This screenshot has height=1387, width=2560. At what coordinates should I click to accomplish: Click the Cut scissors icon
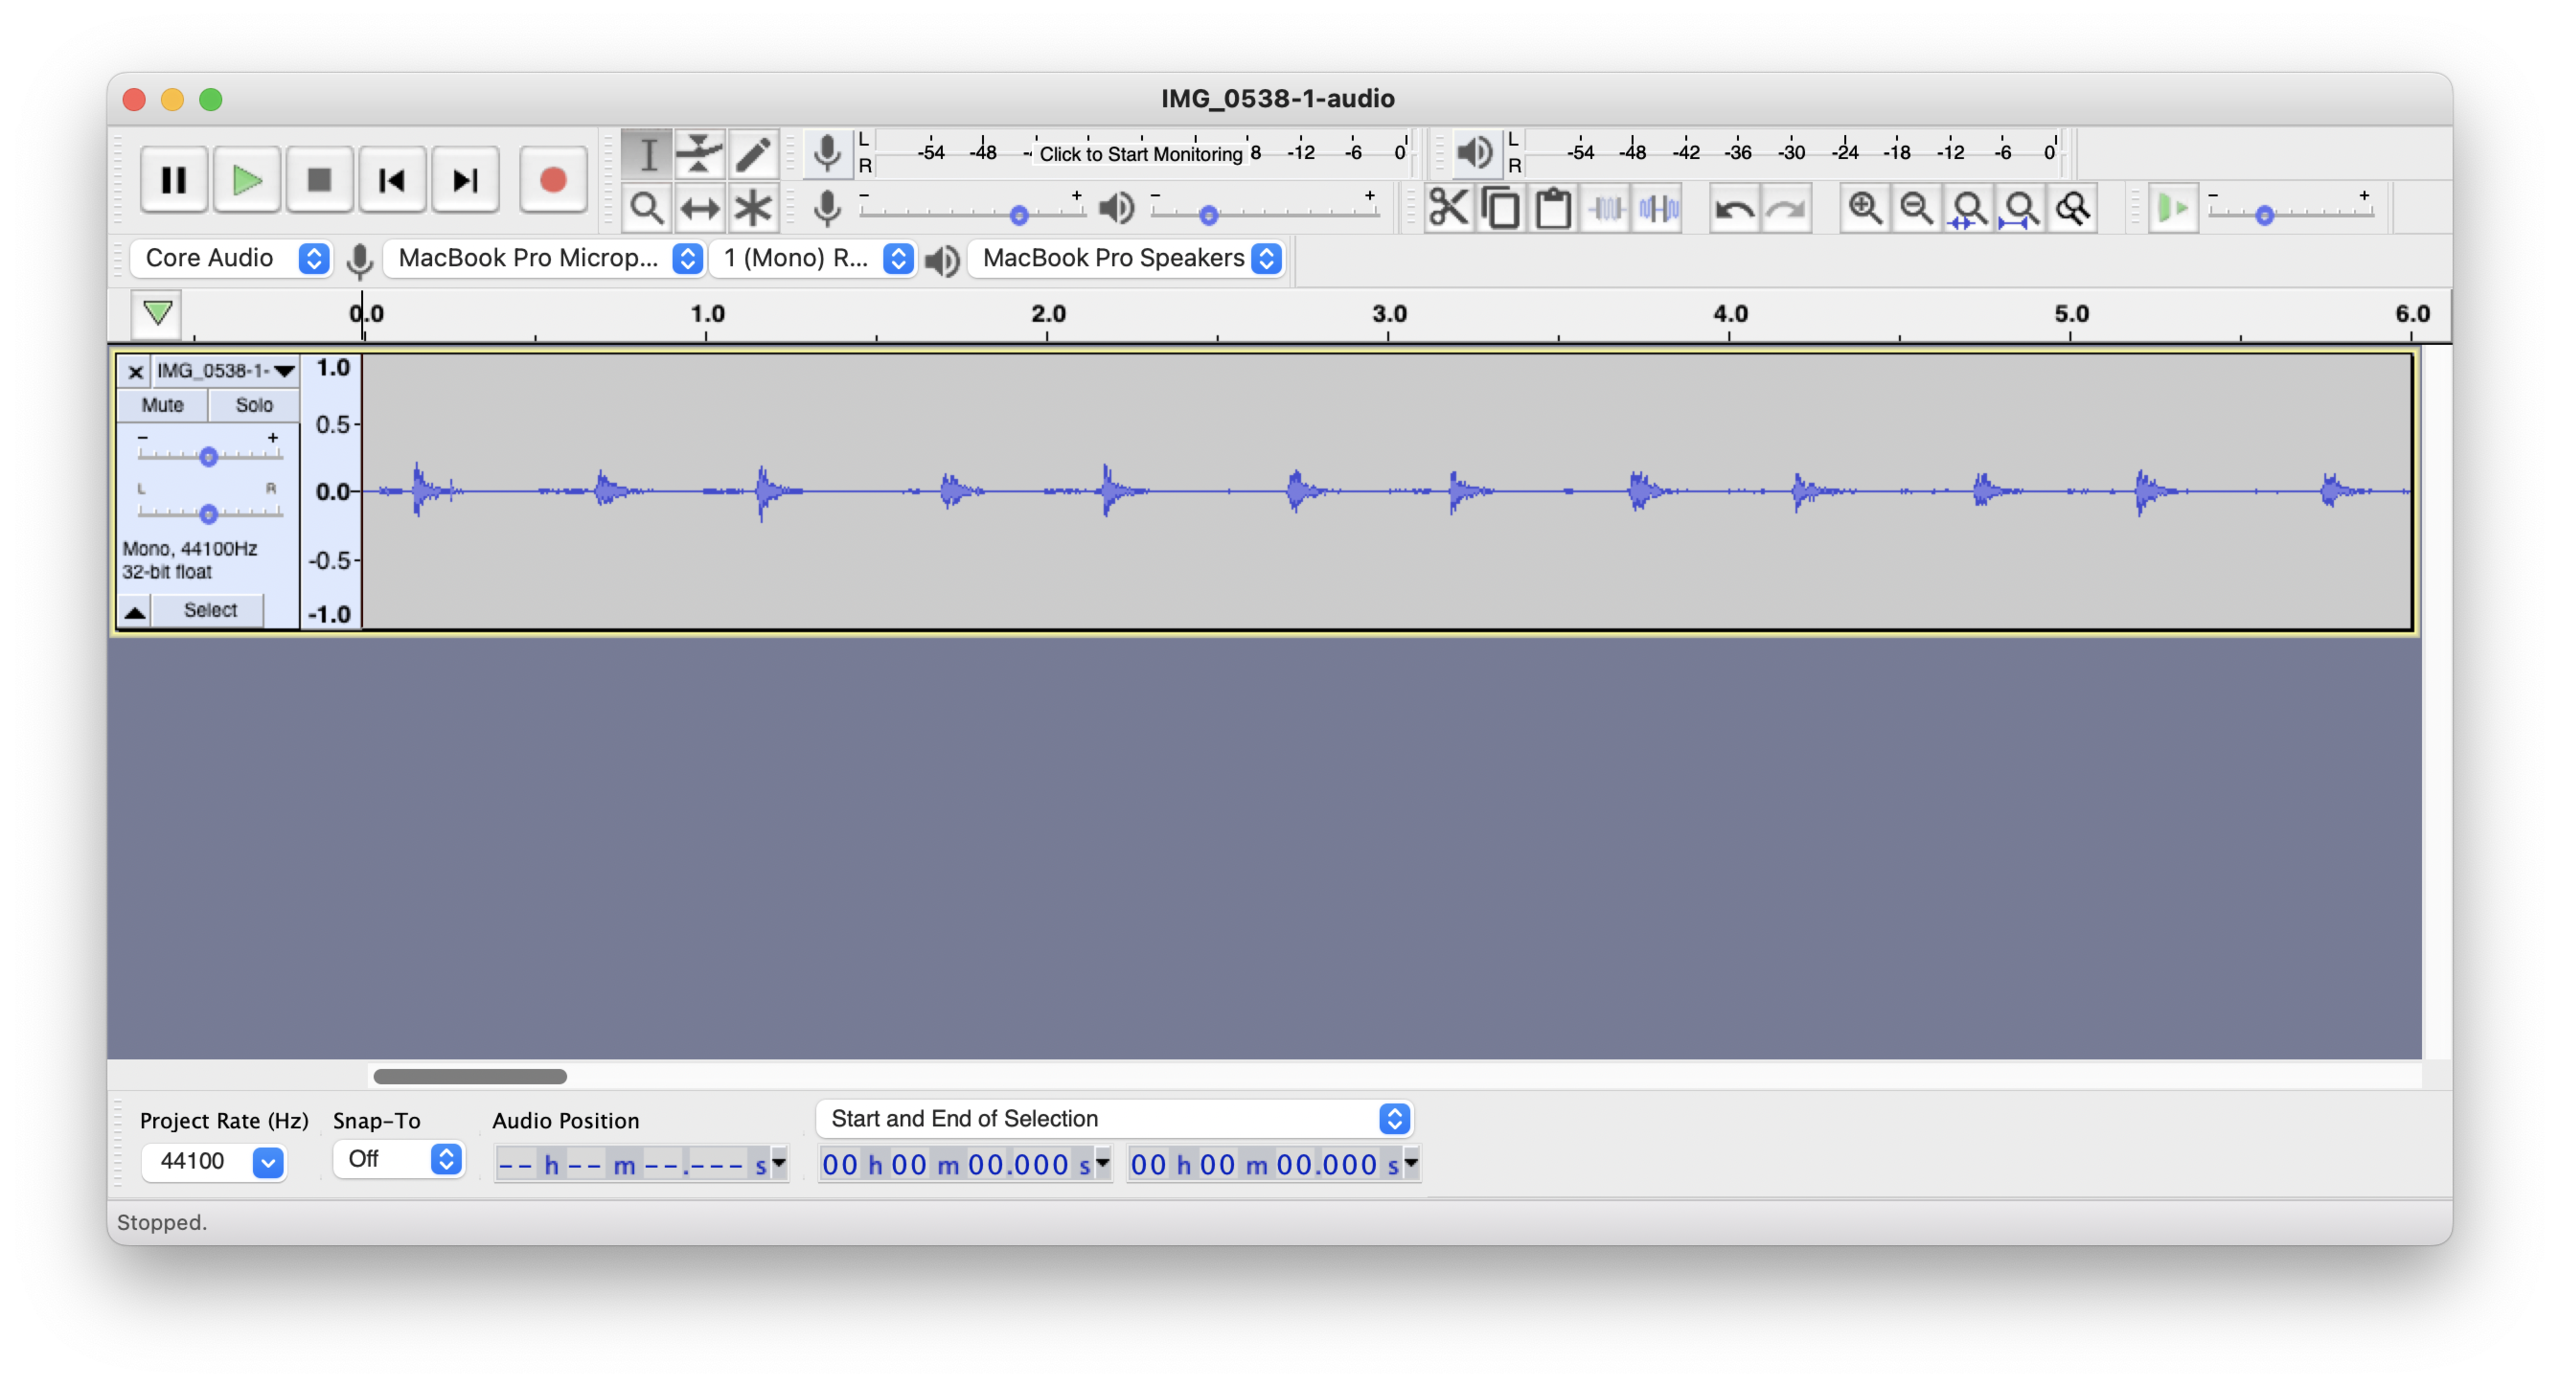coord(1448,208)
